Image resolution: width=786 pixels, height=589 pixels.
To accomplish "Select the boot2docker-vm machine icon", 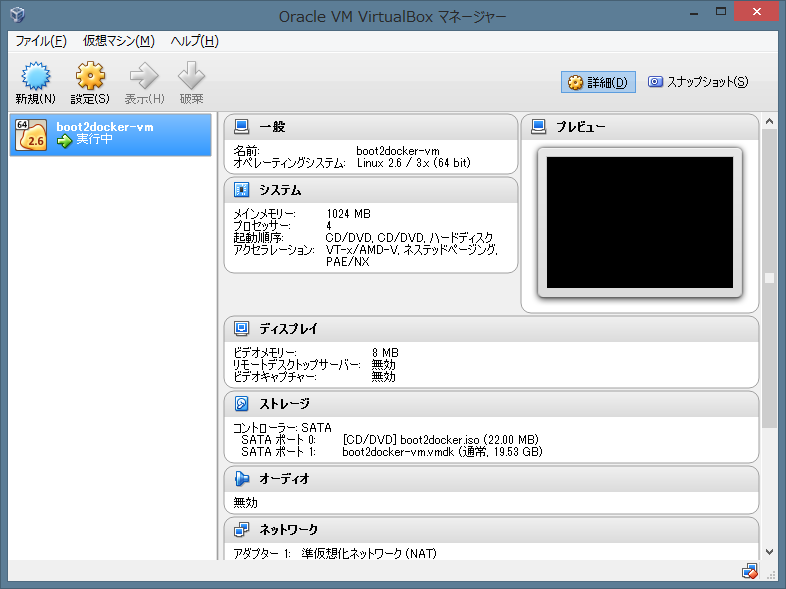I will [x=32, y=135].
